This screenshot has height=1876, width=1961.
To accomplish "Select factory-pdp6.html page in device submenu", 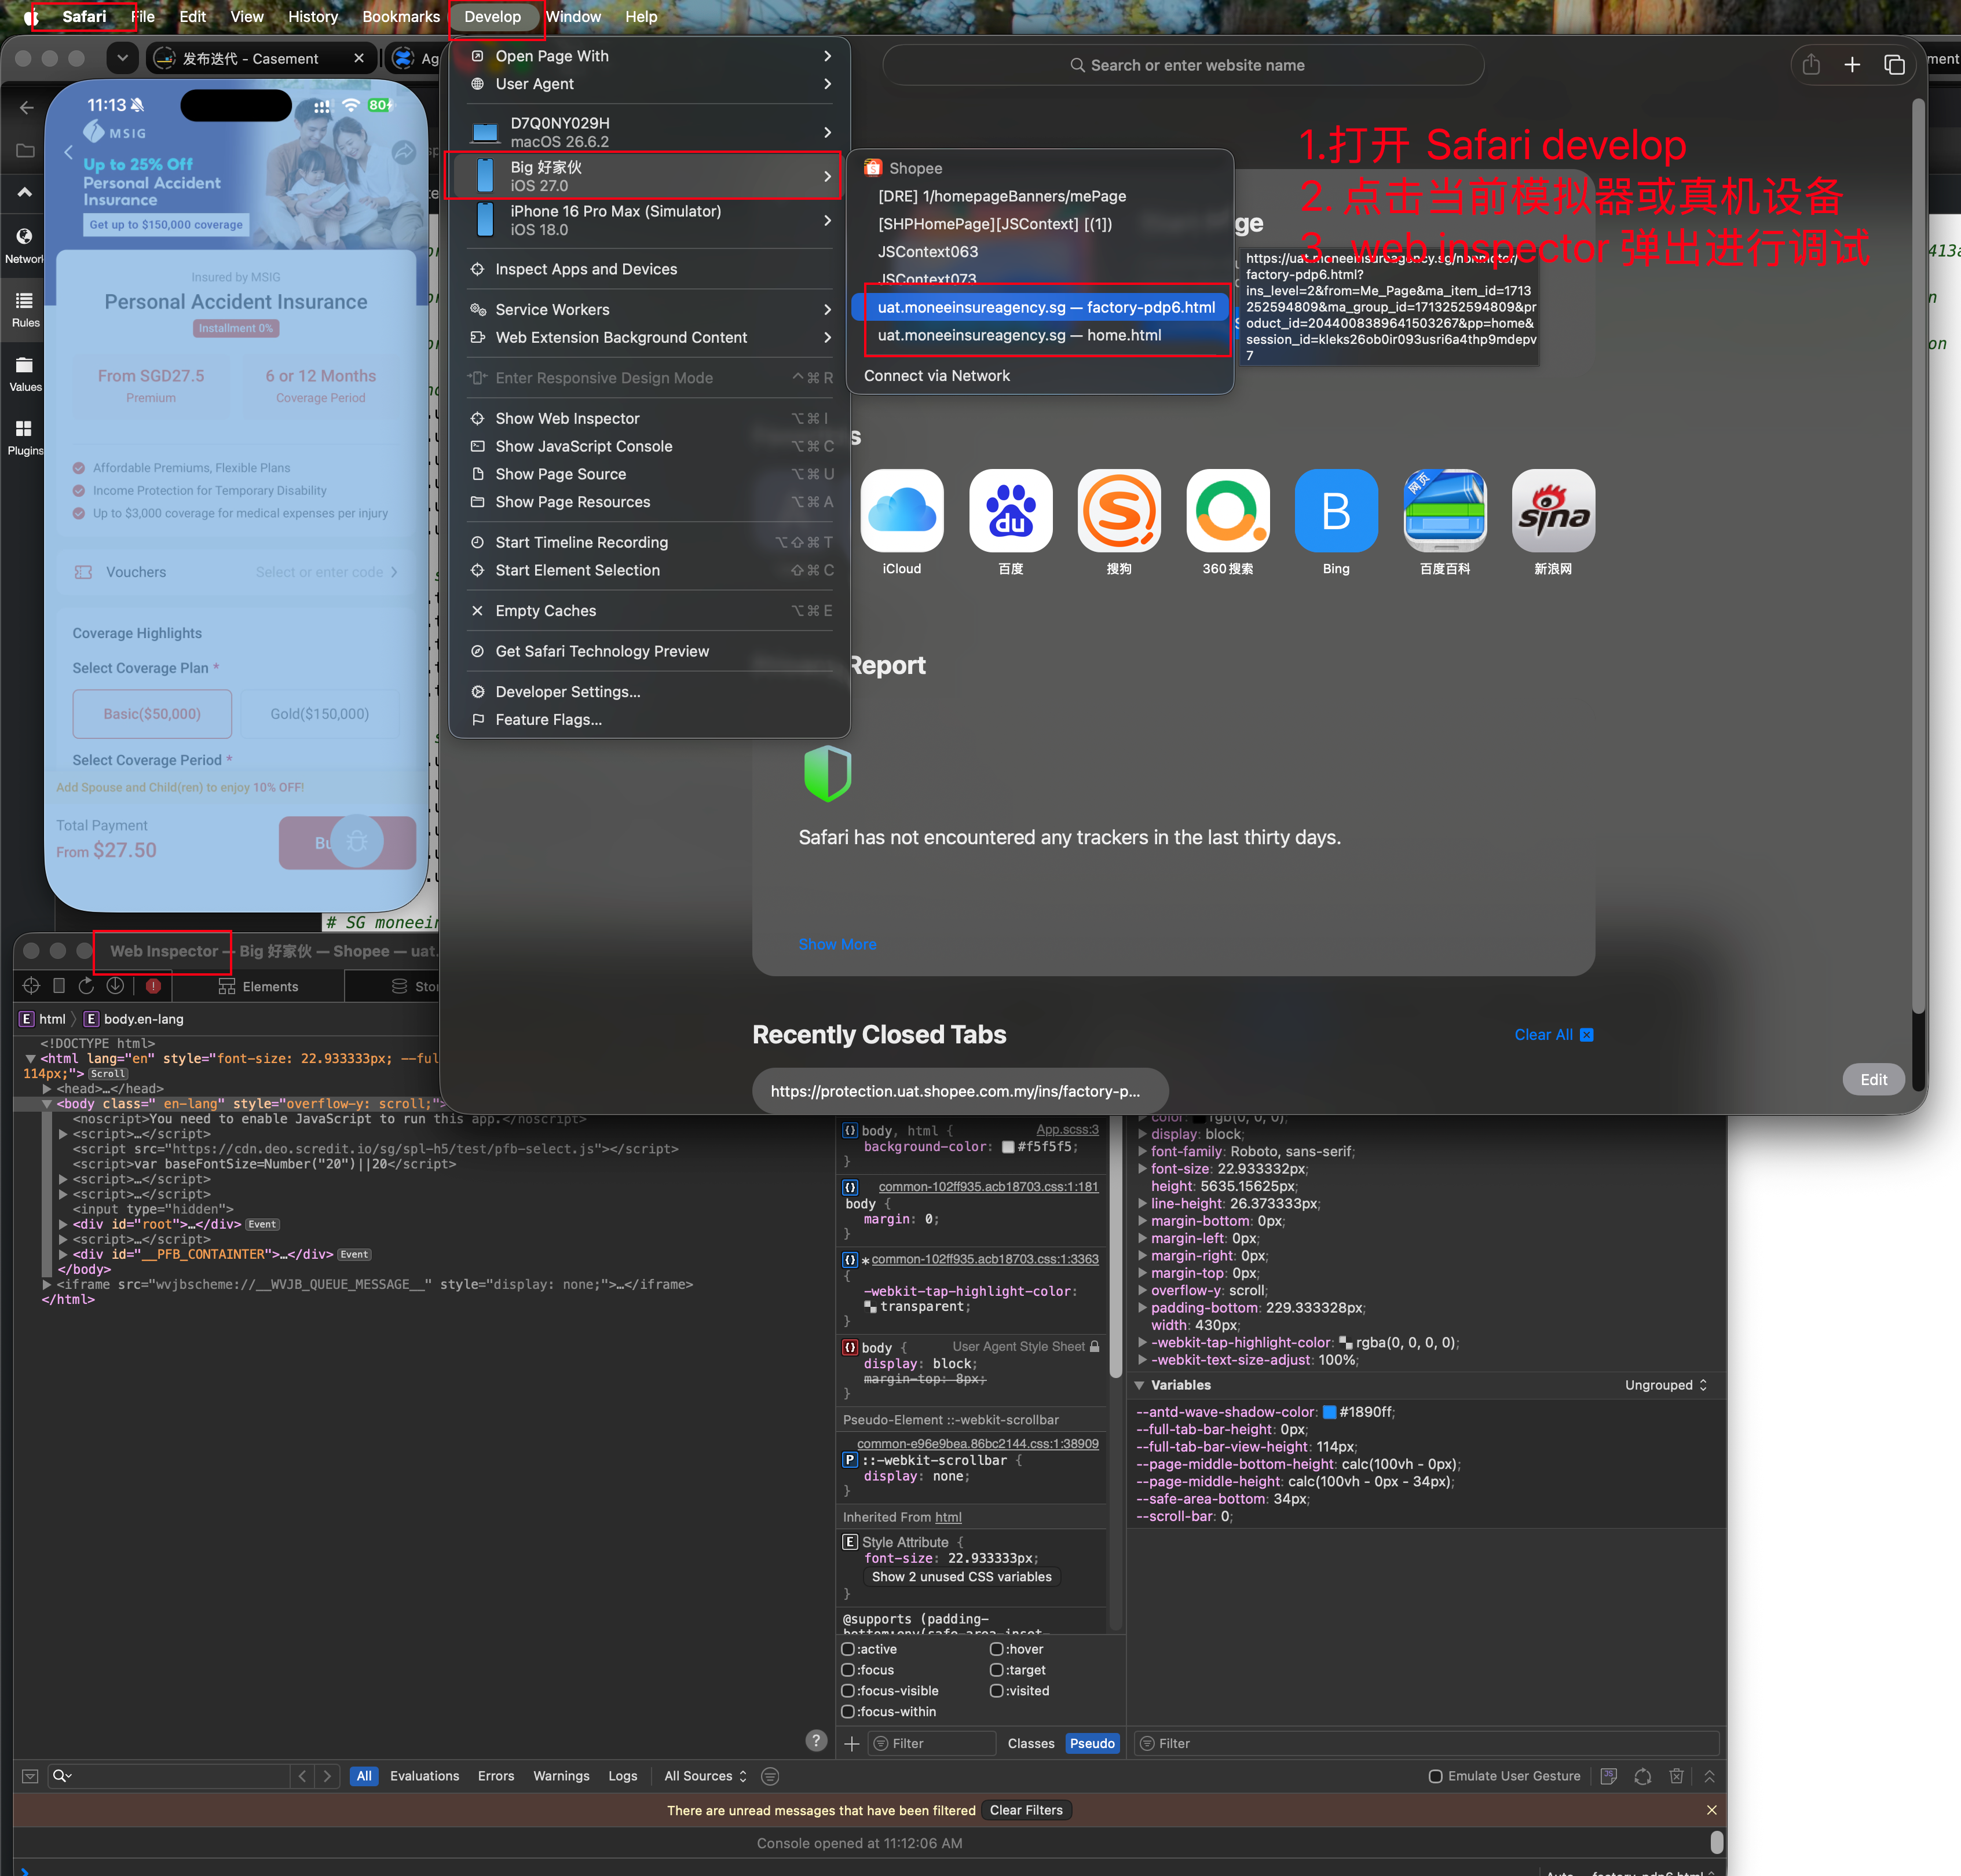I will coord(1040,307).
